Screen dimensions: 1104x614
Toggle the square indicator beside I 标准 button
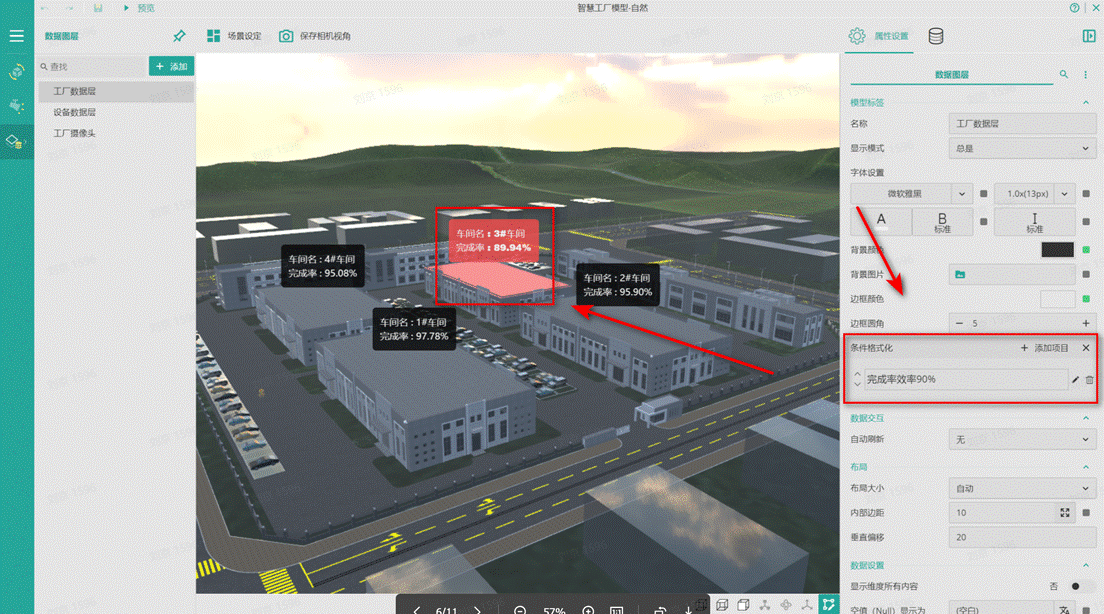pos(1086,221)
